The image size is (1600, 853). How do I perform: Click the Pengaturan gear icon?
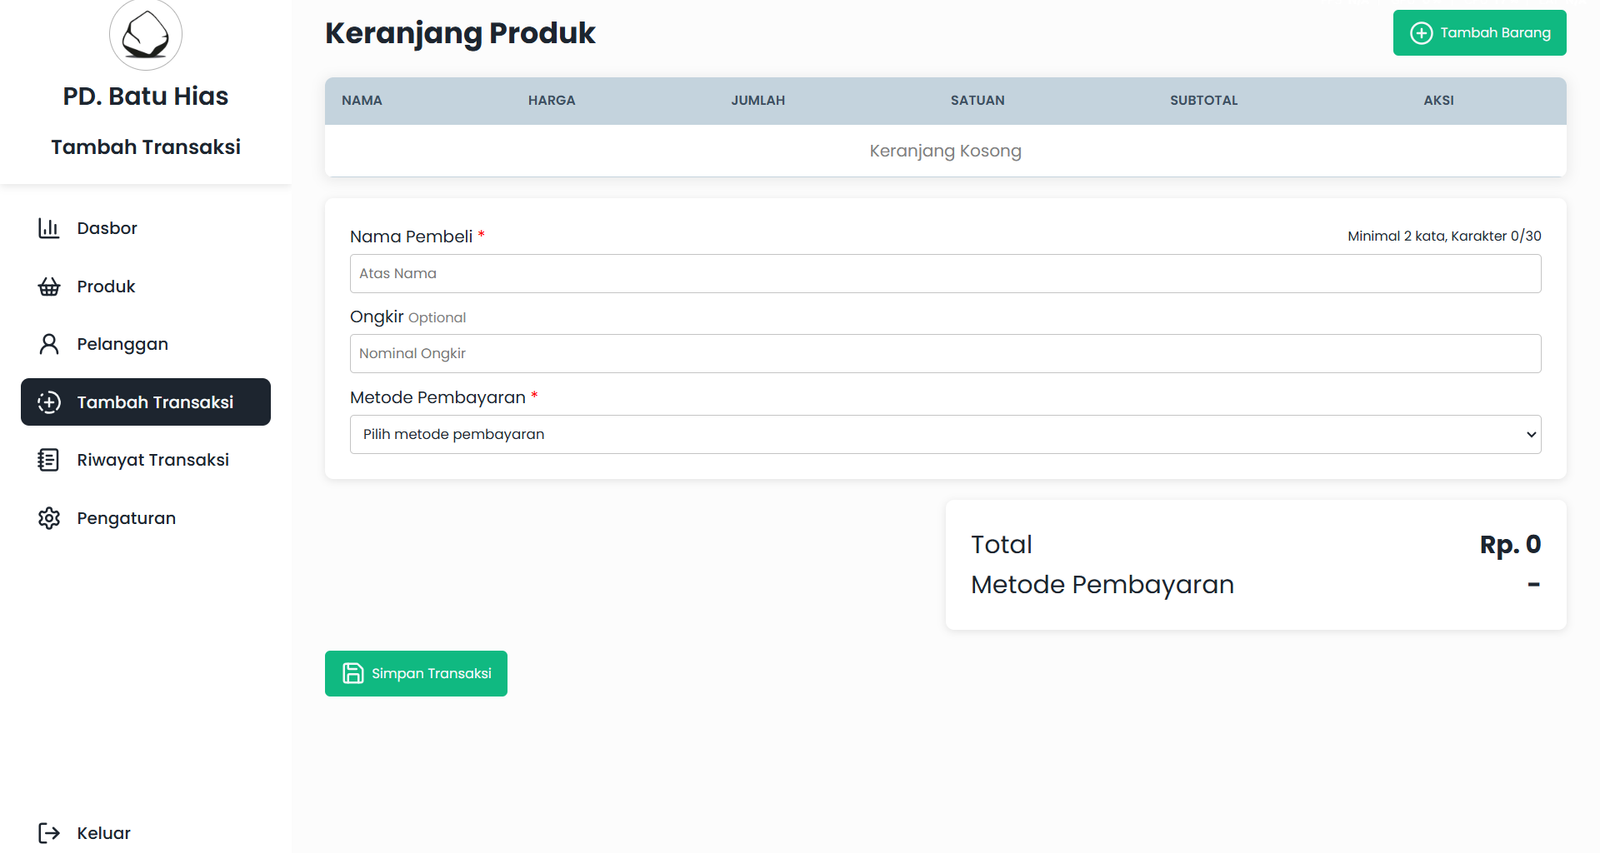point(49,518)
